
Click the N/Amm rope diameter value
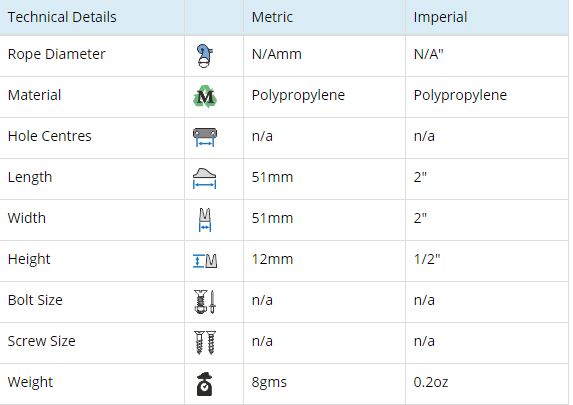point(277,54)
